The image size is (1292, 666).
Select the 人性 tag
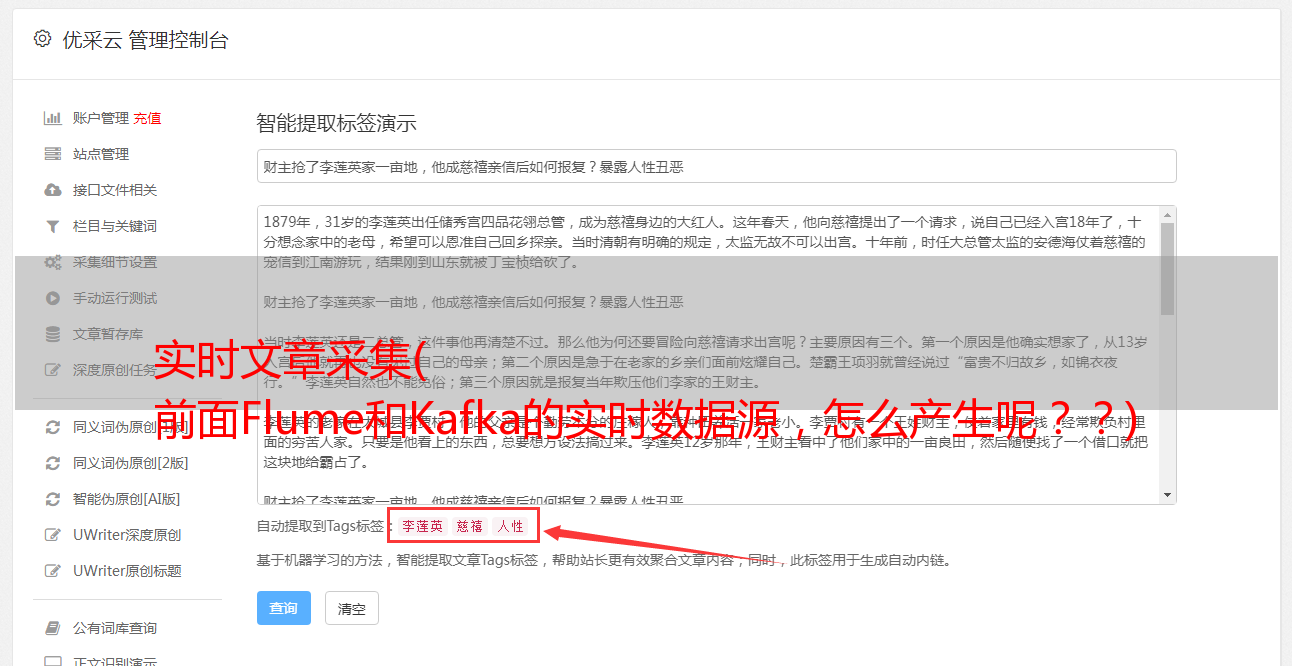pos(510,526)
